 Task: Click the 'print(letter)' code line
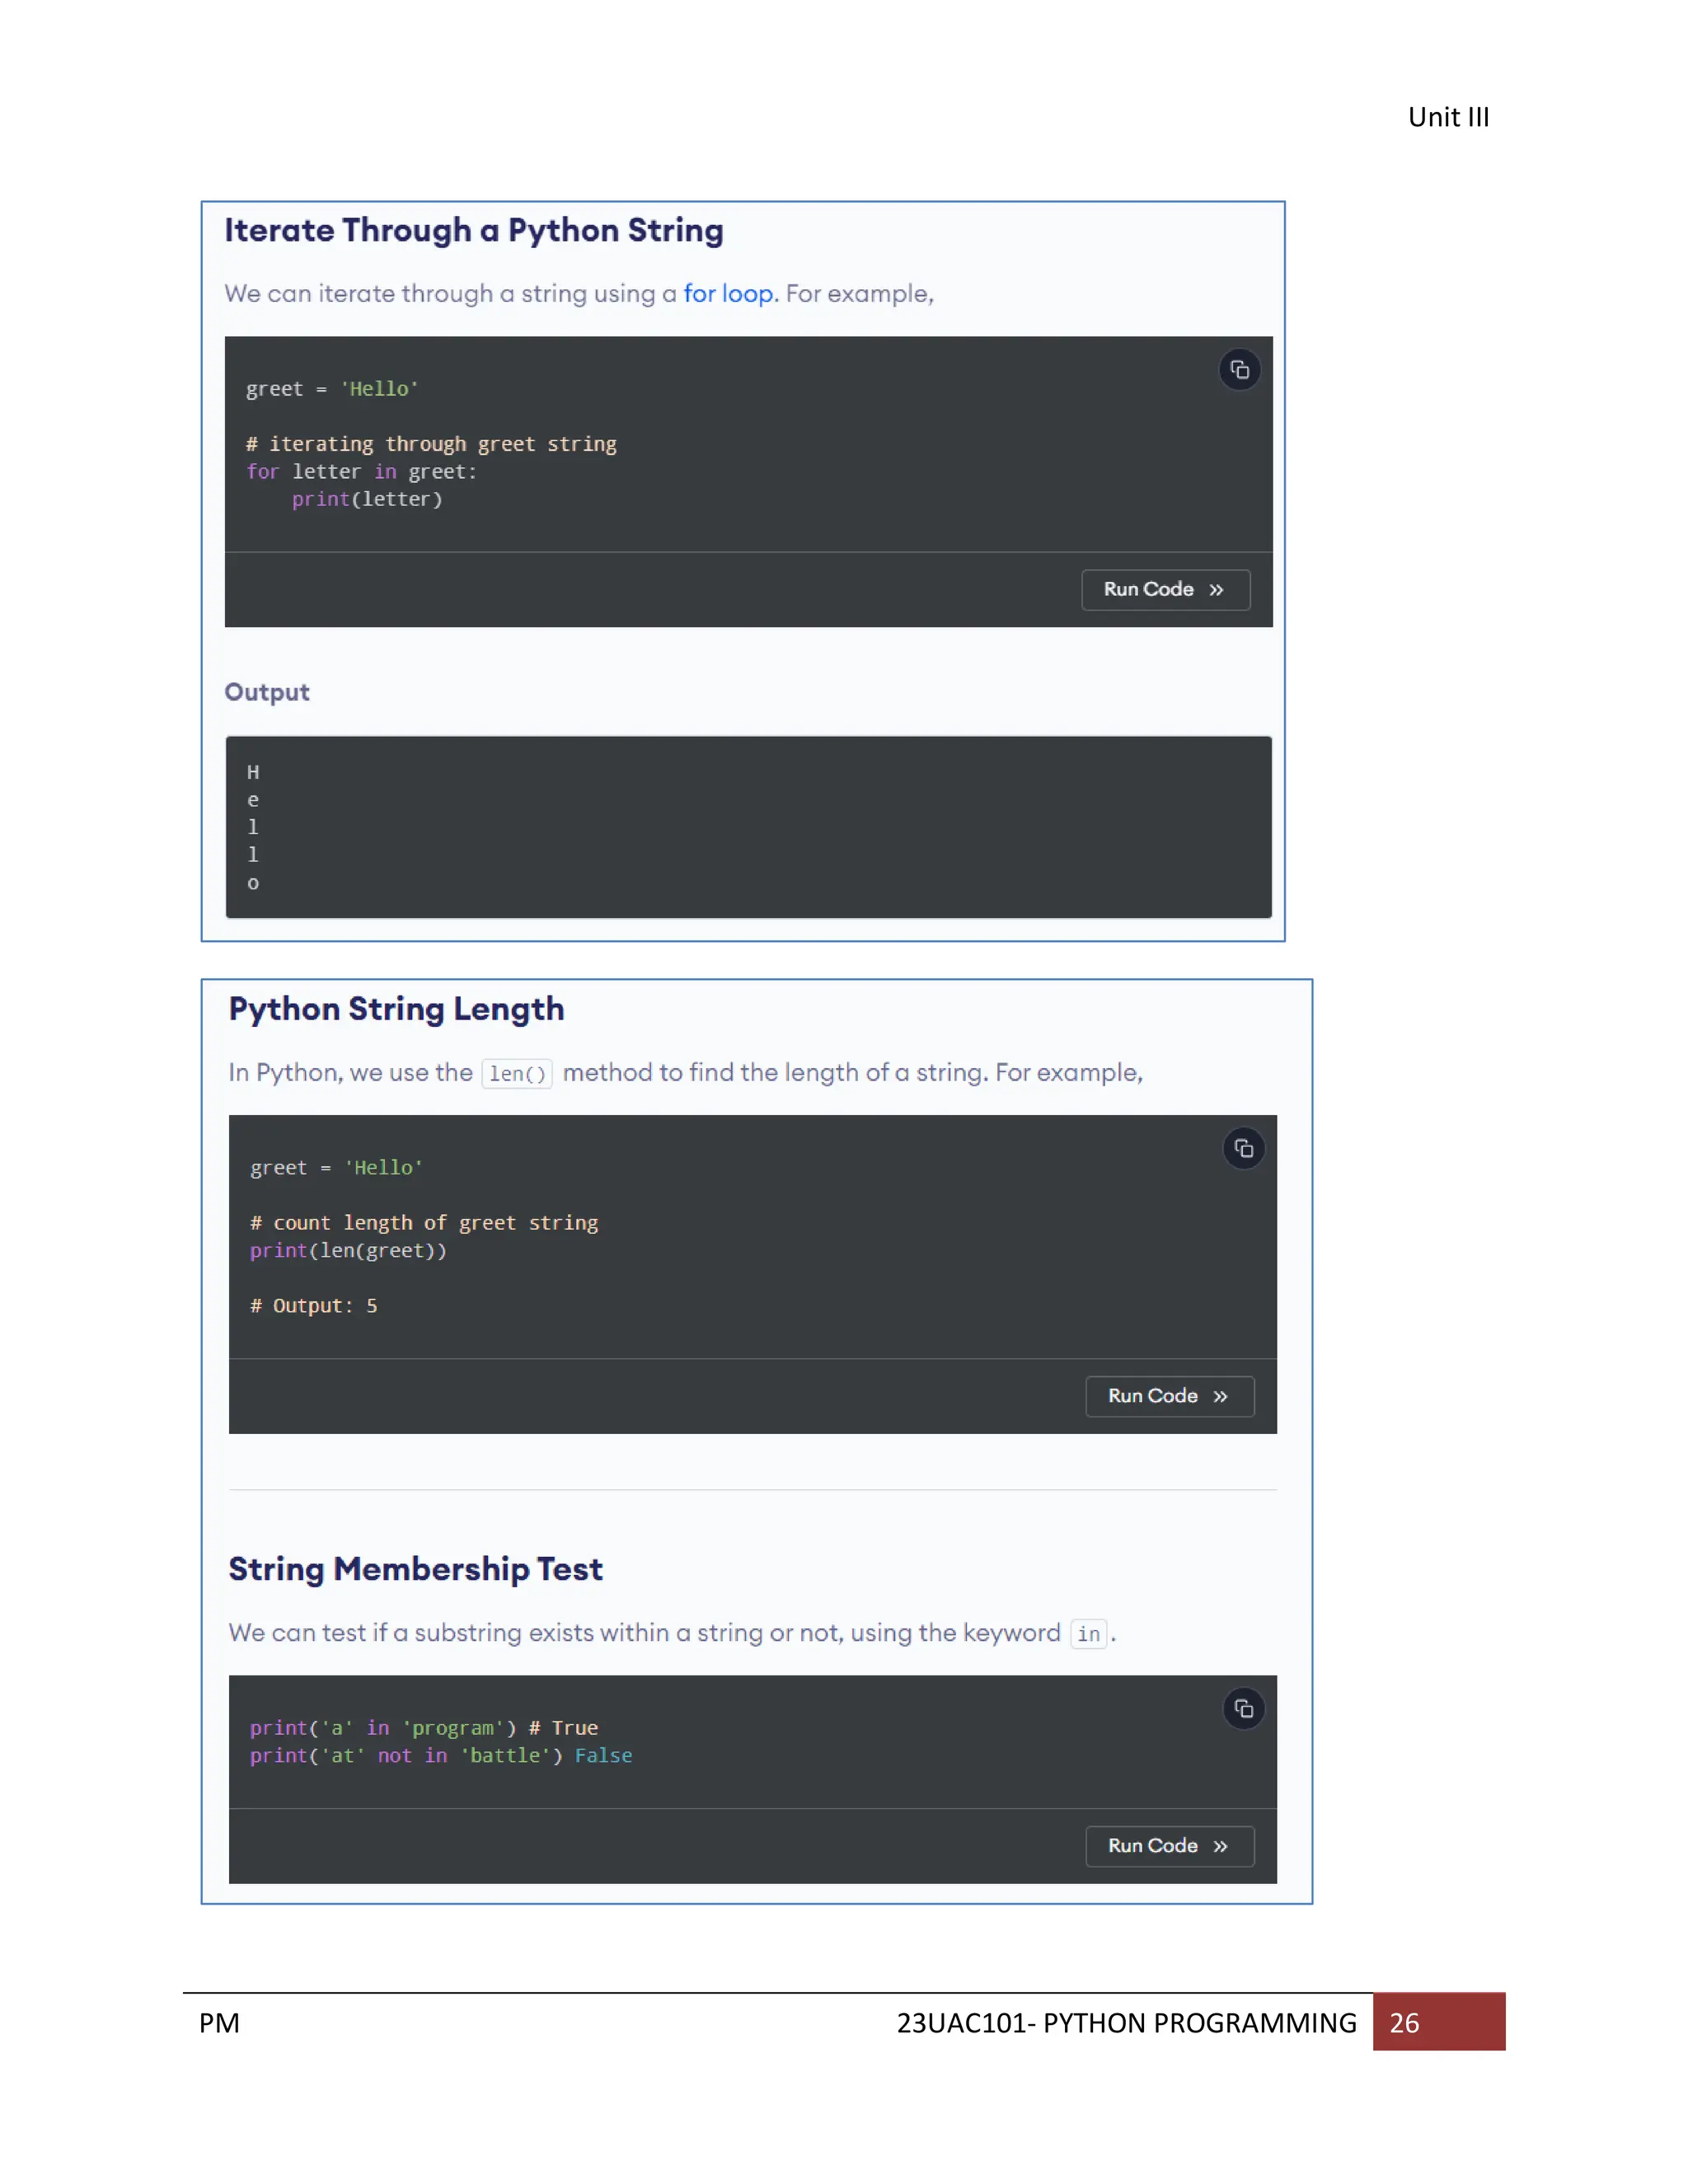coord(367,499)
